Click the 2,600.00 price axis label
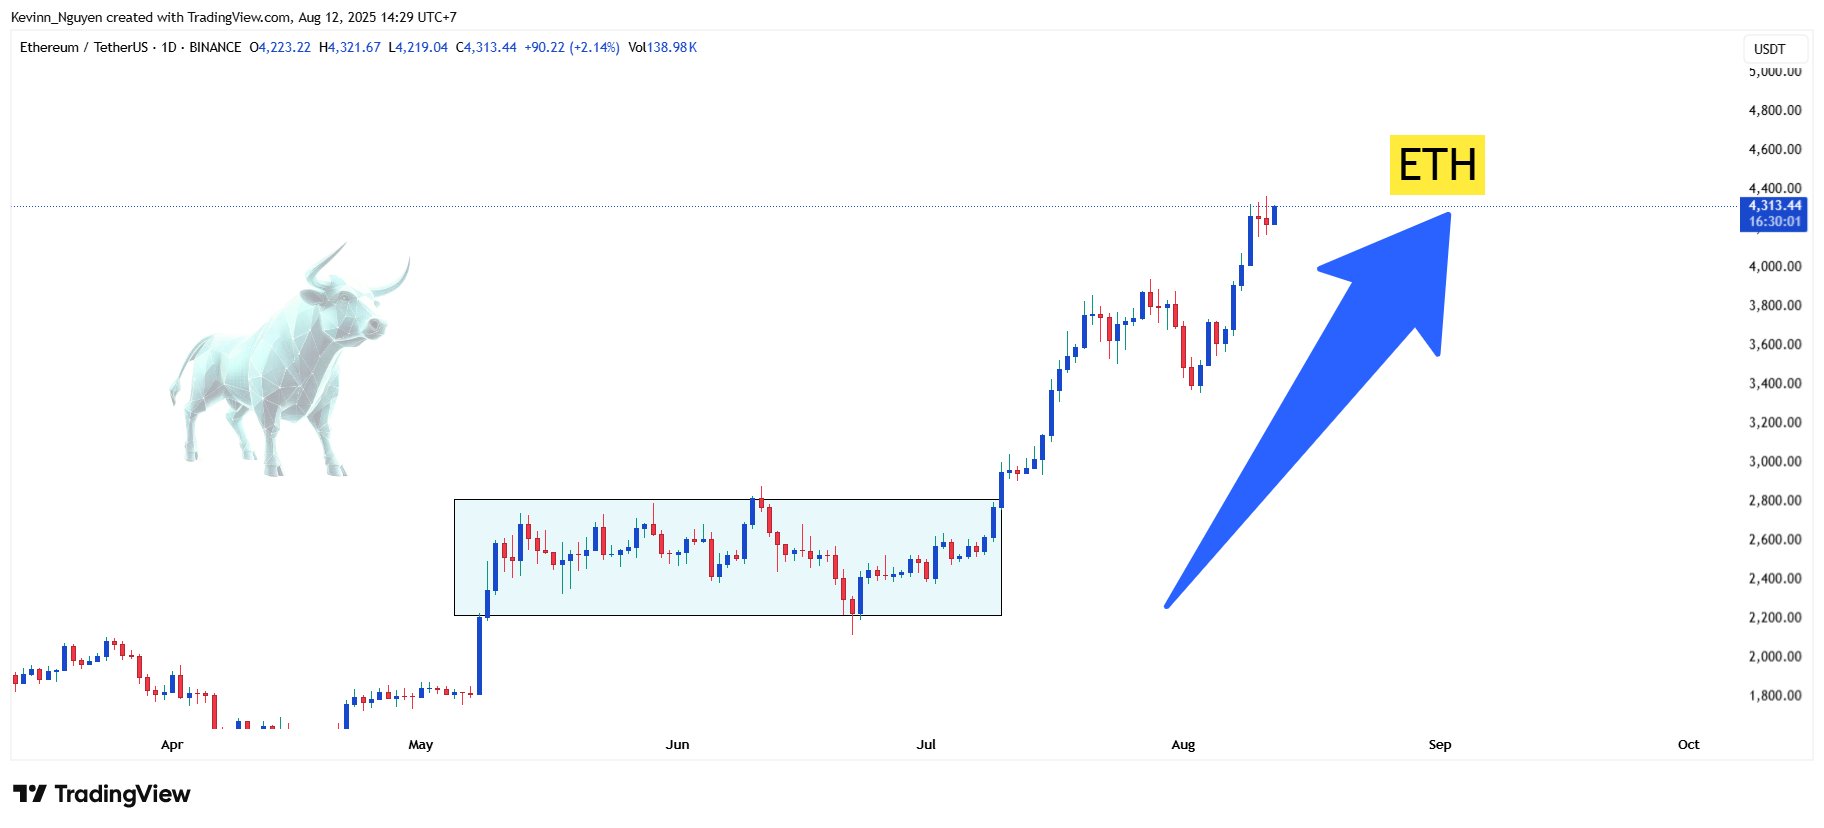Image resolution: width=1824 pixels, height=828 pixels. pos(1775,539)
